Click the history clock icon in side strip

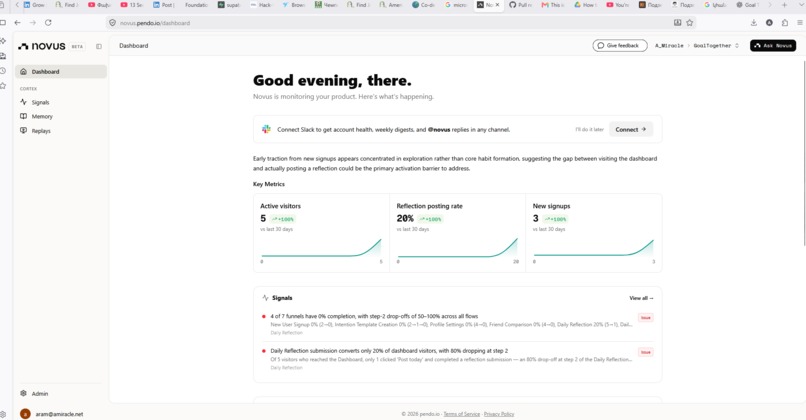coord(3,71)
